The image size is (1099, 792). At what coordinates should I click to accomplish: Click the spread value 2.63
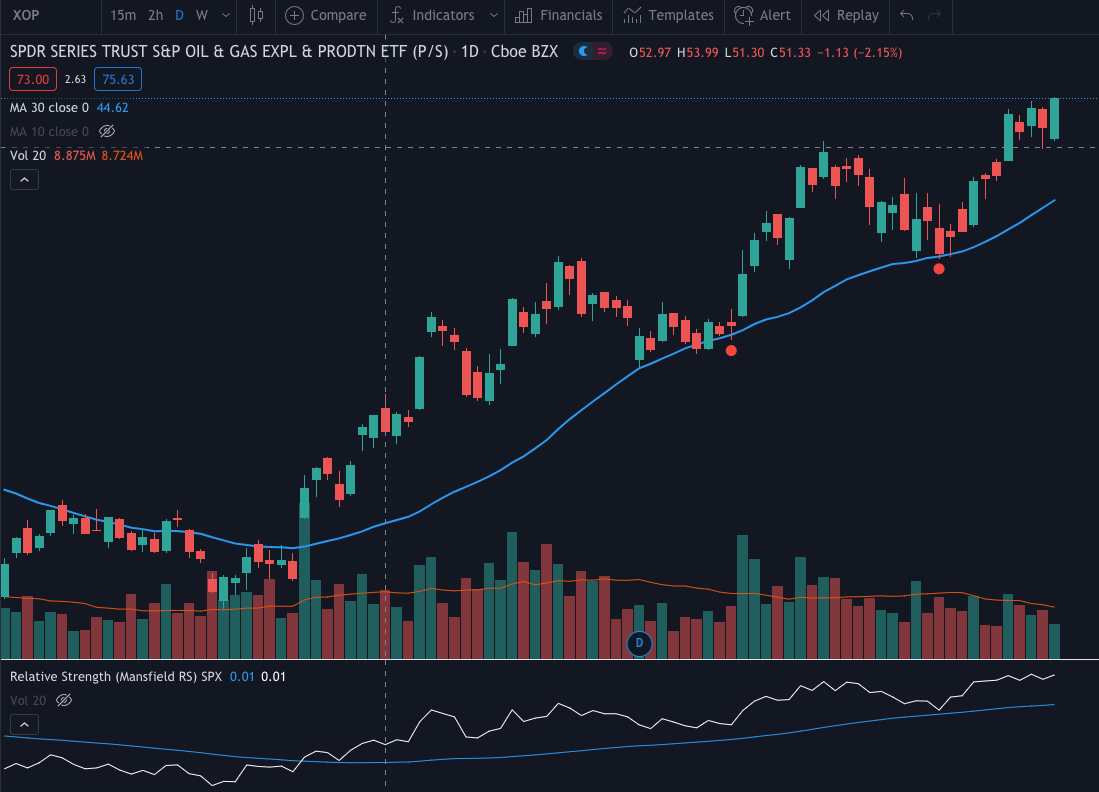76,79
